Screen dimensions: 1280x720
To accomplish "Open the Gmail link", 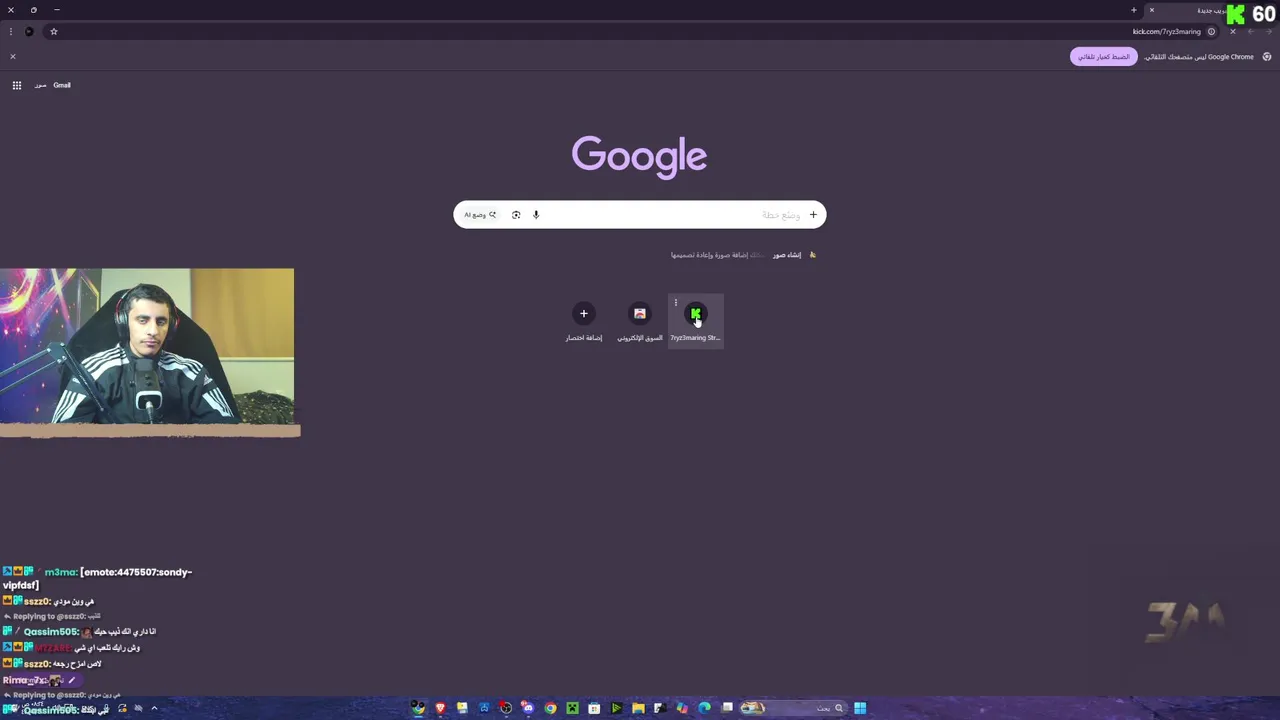I will 62,85.
